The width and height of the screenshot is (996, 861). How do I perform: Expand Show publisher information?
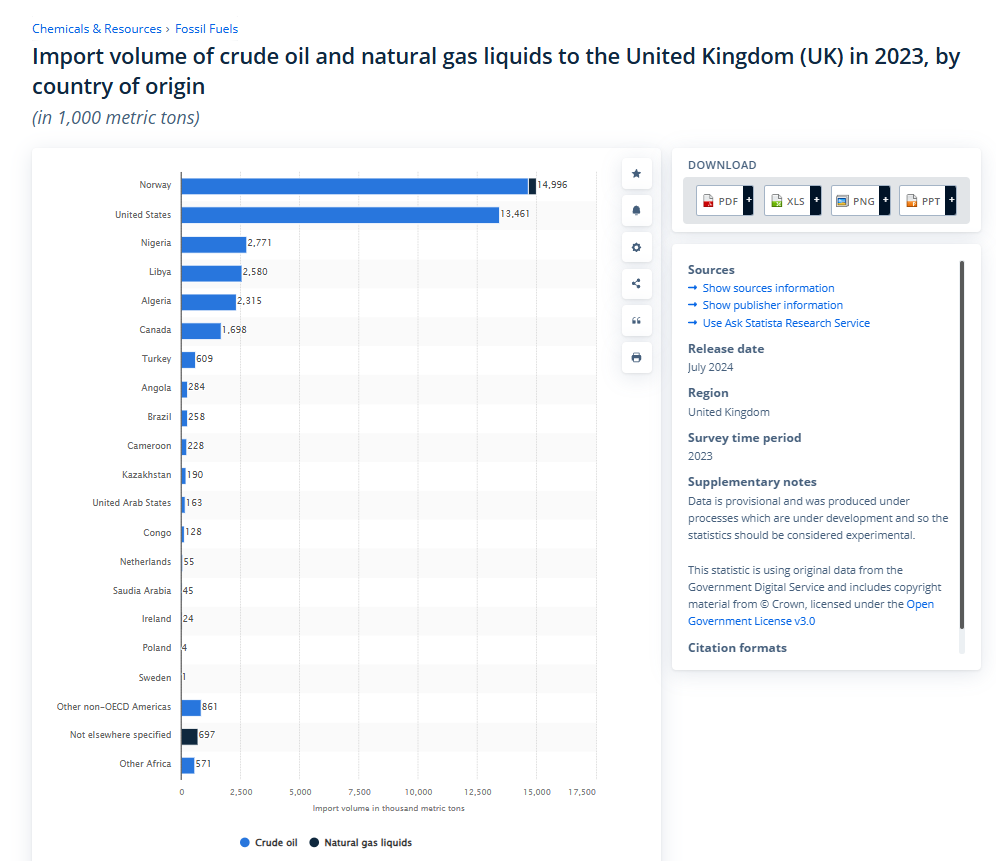772,305
